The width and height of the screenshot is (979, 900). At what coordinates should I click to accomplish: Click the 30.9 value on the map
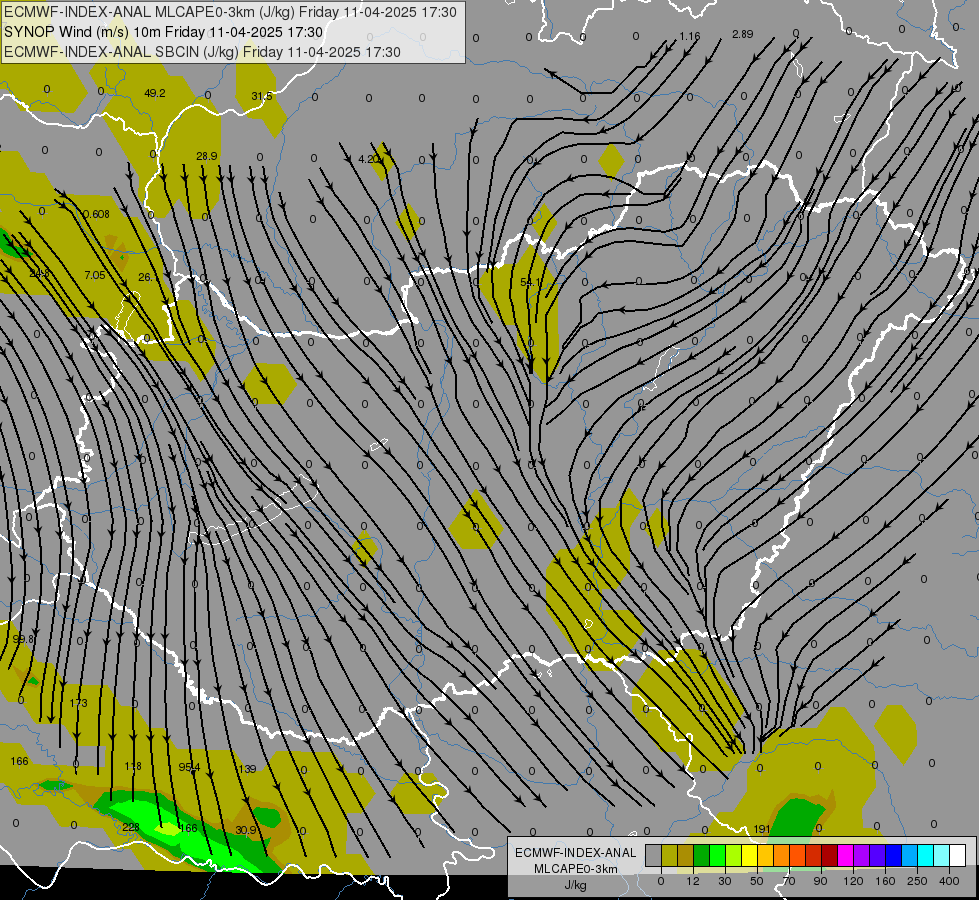click(x=246, y=830)
